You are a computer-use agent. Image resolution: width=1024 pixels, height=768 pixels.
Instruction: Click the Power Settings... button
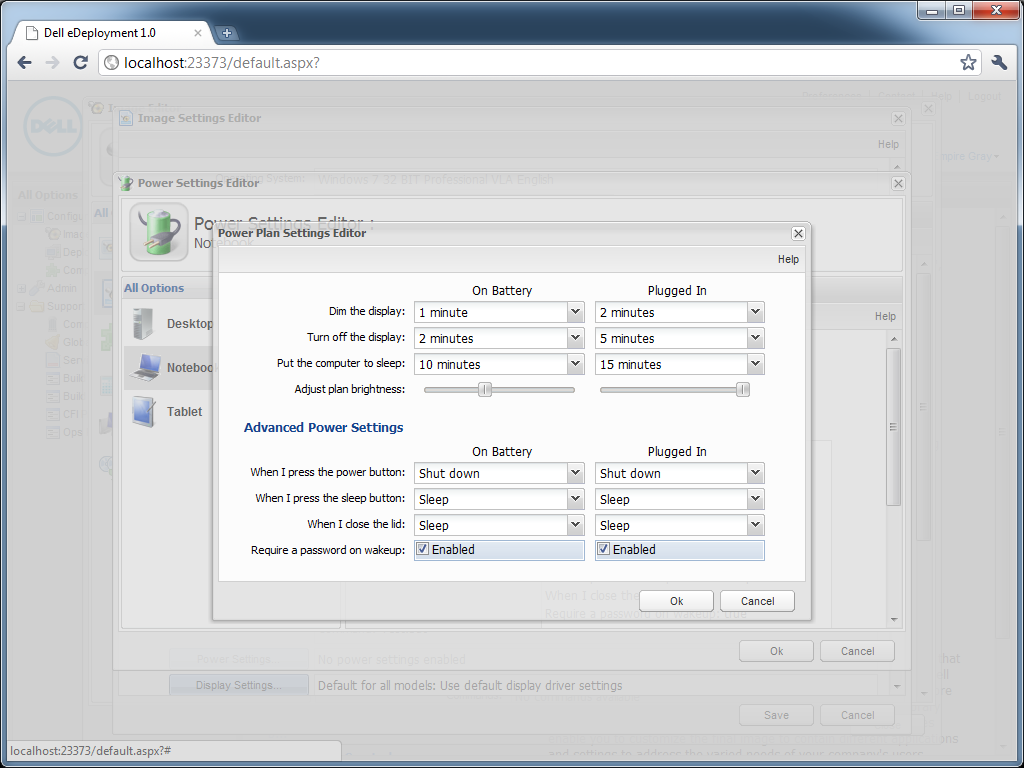(239, 660)
